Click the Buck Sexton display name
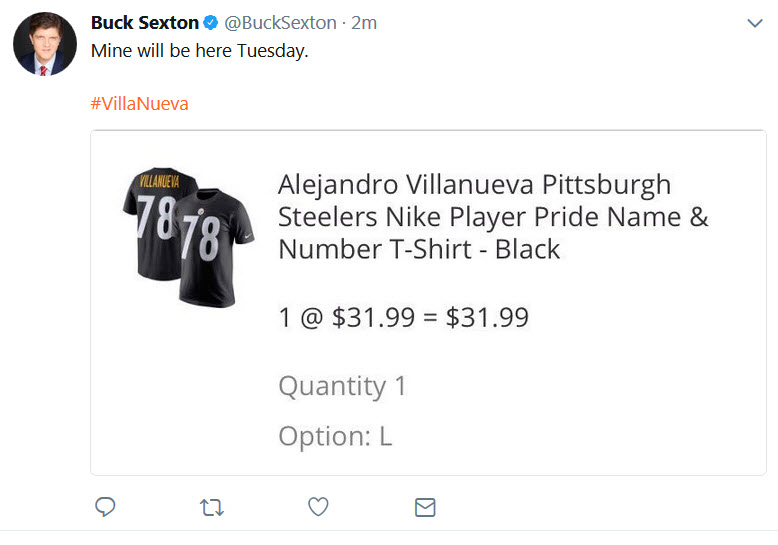Image resolution: width=778 pixels, height=545 pixels. tap(145, 23)
